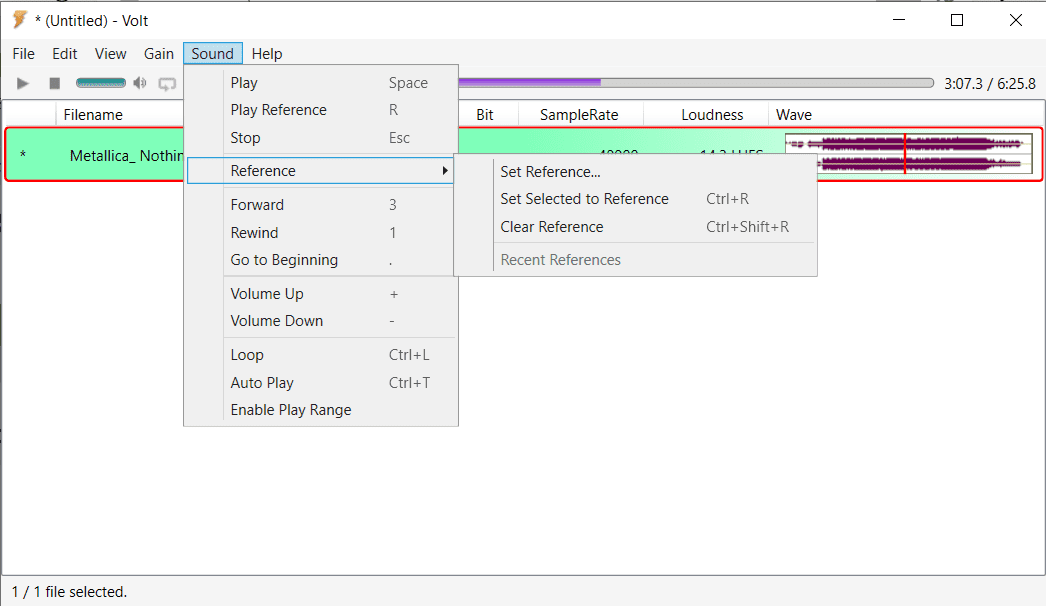This screenshot has width=1046, height=606.
Task: Click the speaker volume icon
Action: click(x=140, y=84)
